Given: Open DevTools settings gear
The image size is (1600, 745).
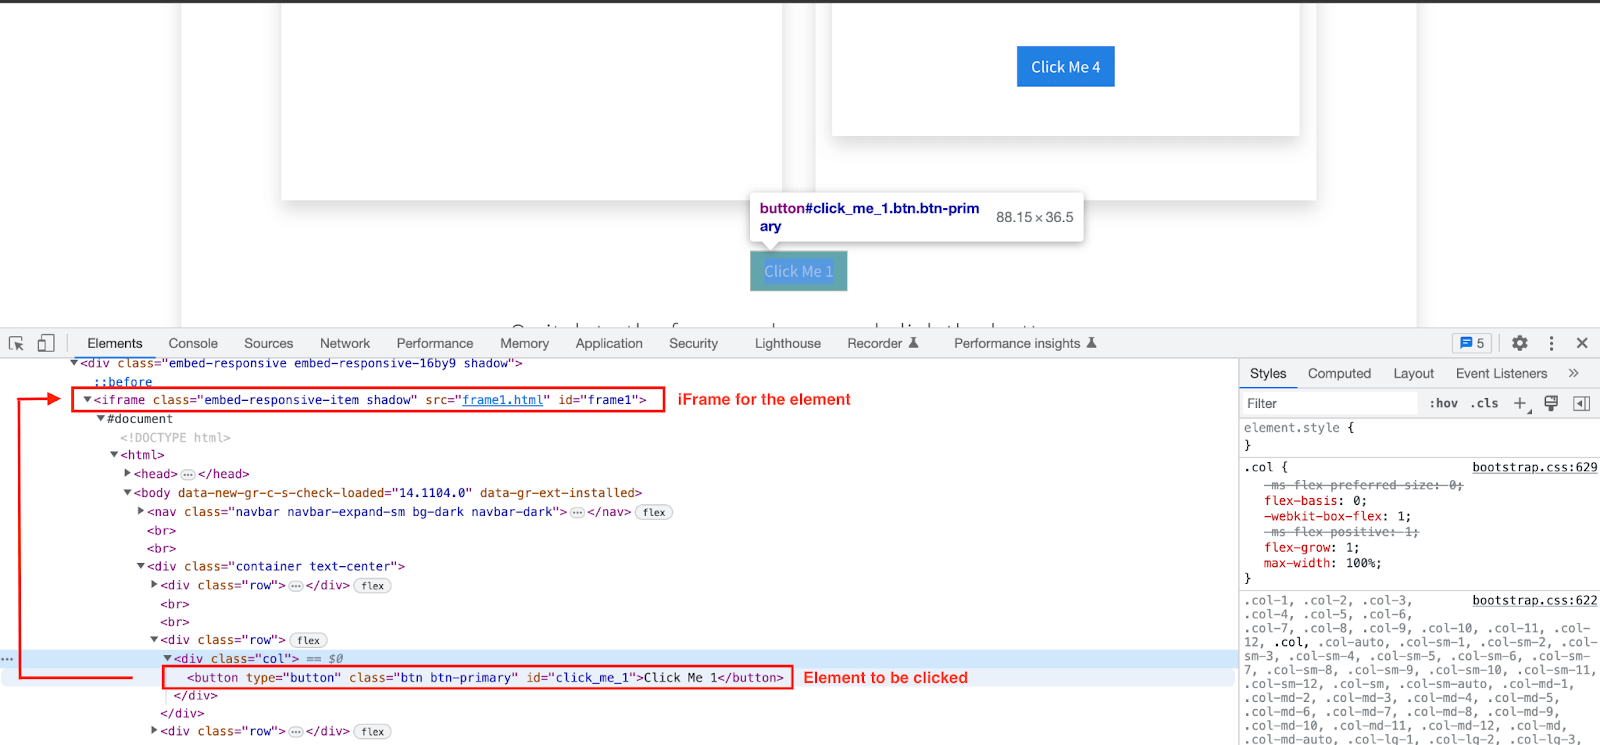Looking at the screenshot, I should tap(1519, 343).
